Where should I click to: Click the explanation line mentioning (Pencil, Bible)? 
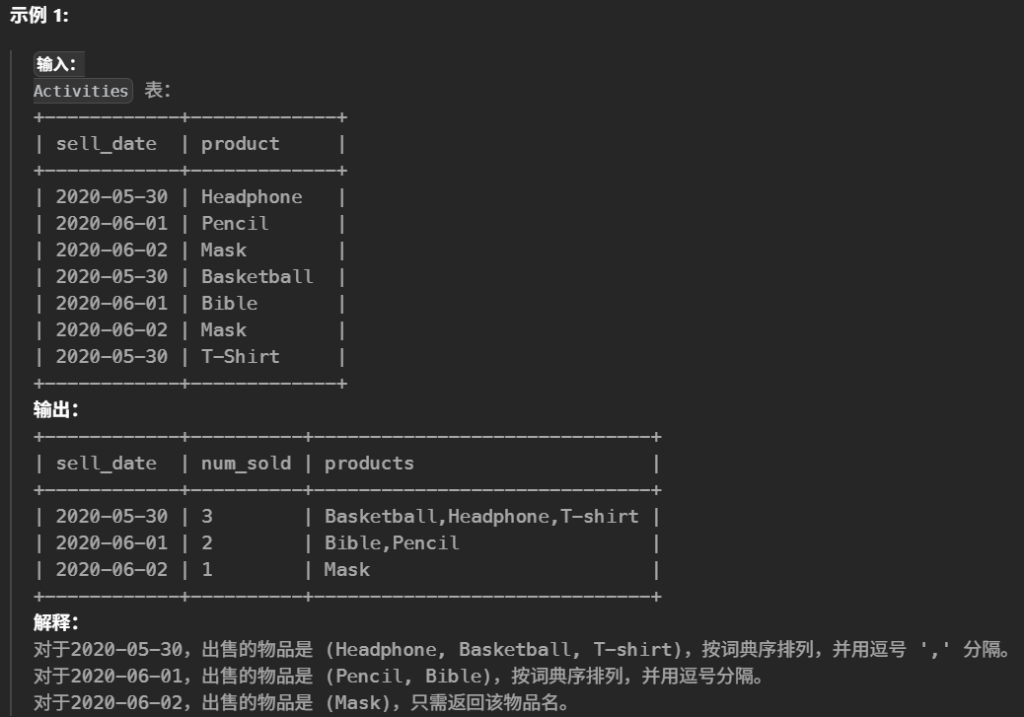pos(398,677)
